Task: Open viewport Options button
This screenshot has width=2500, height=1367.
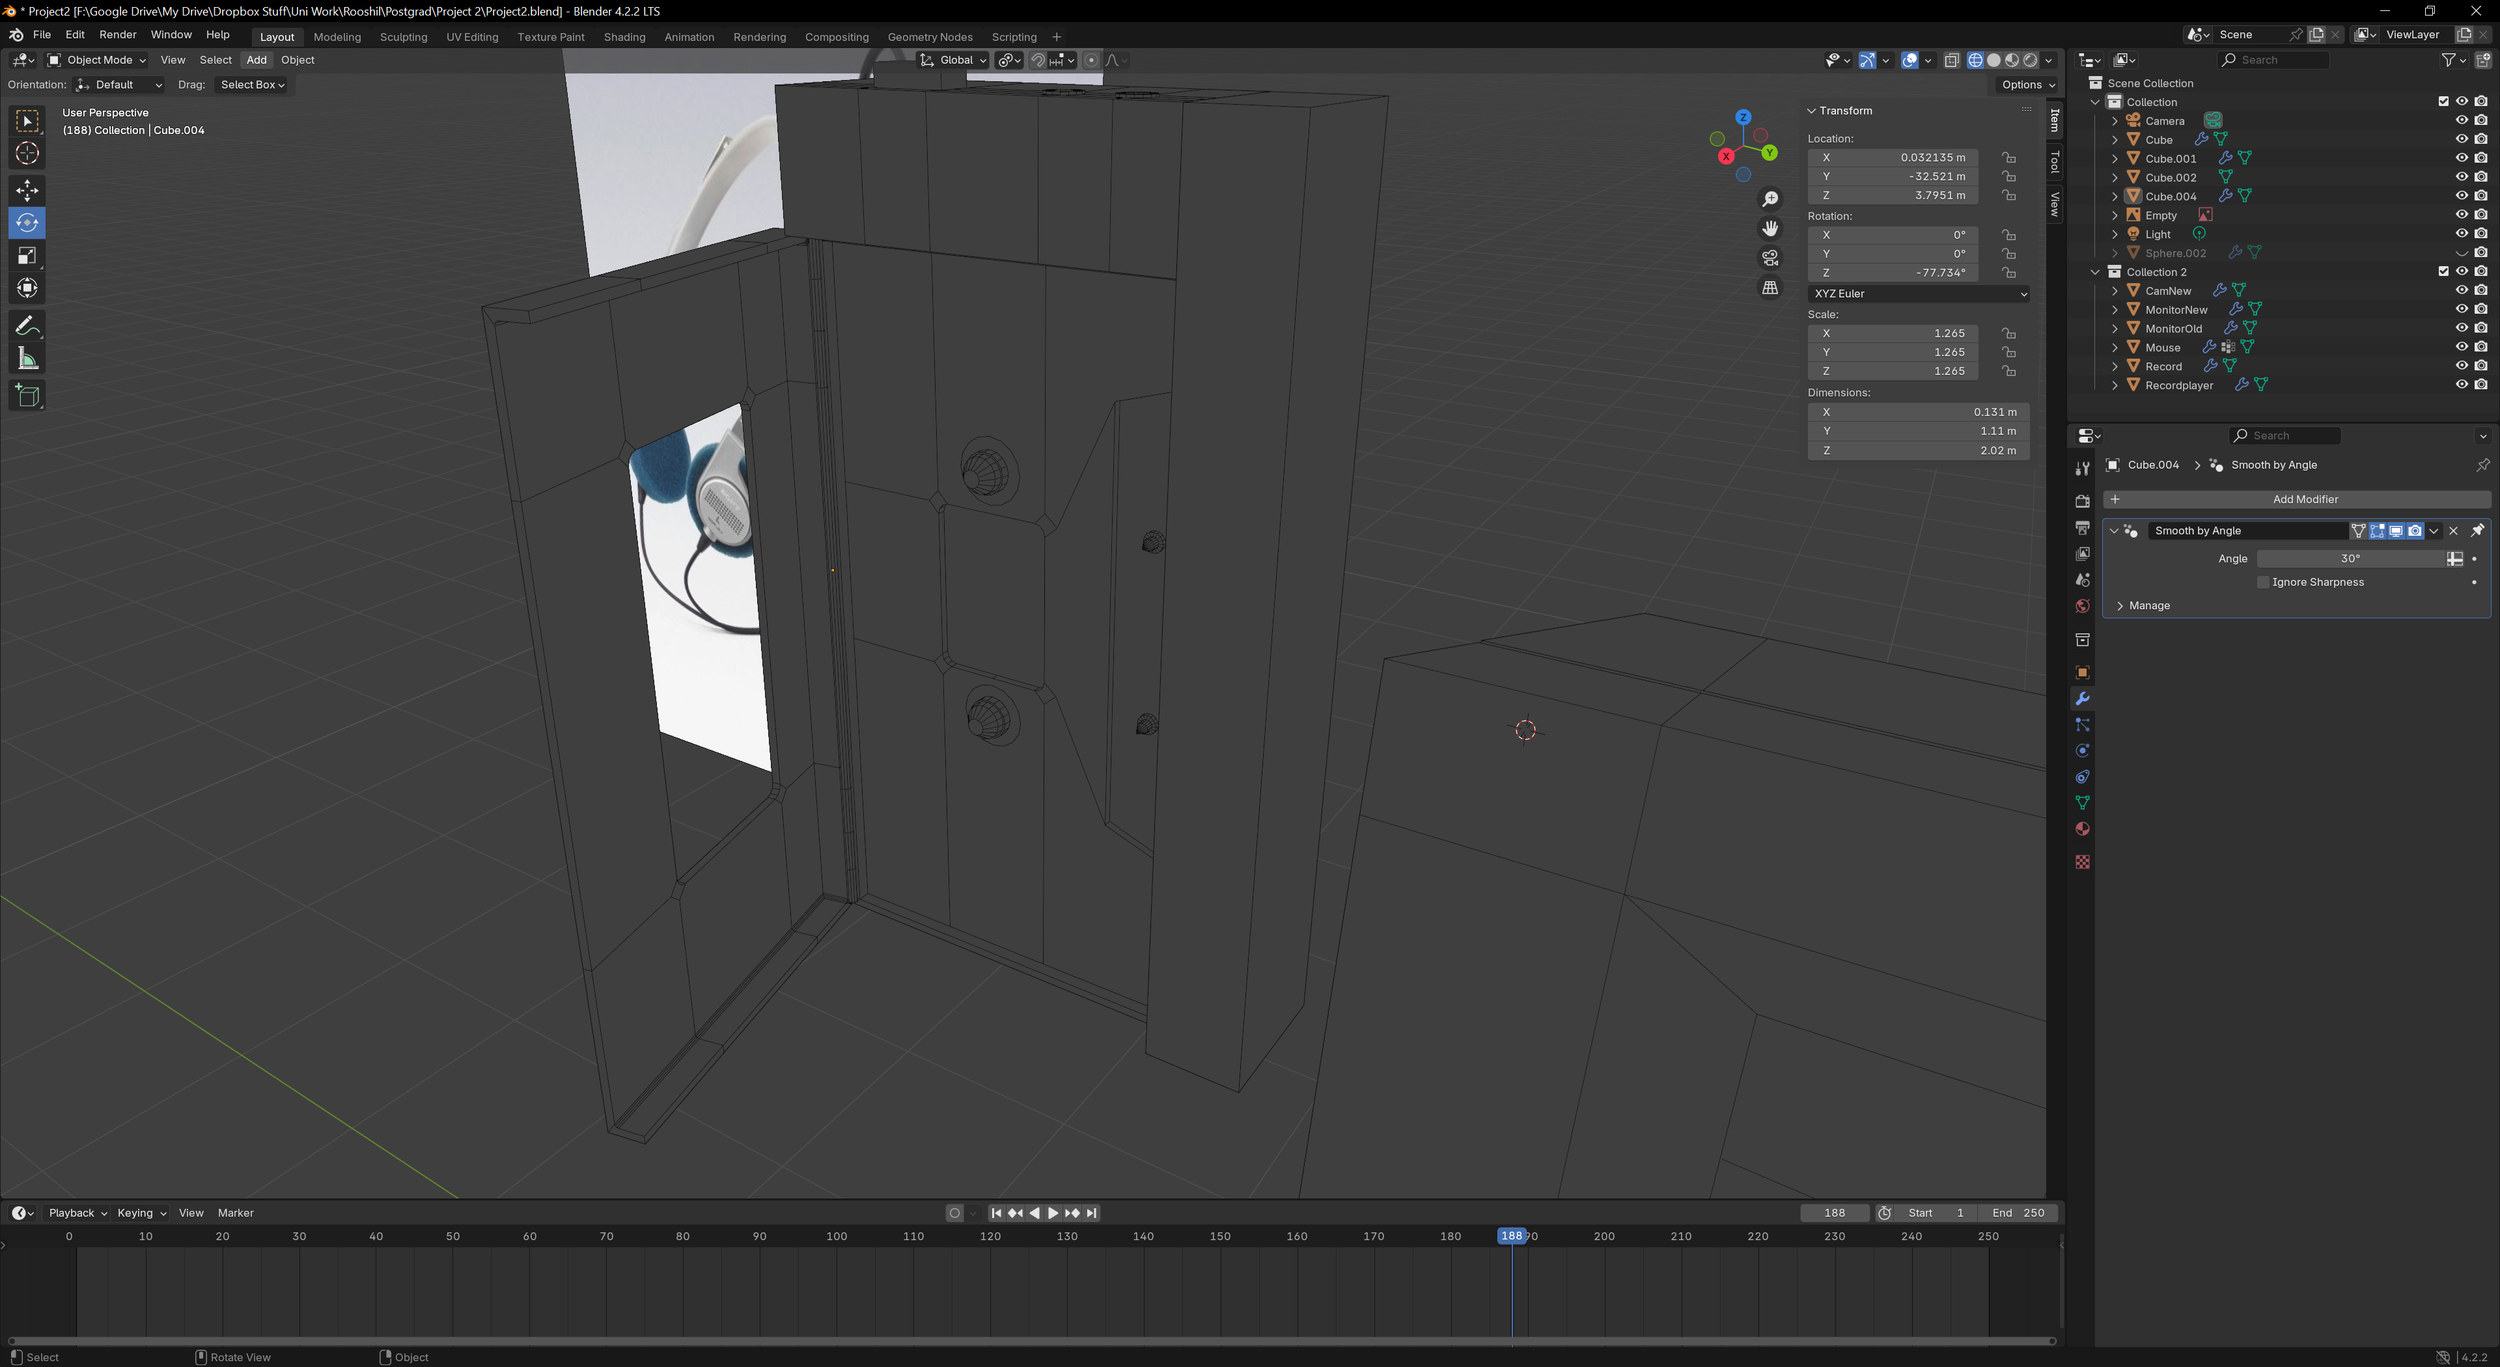Action: (x=2027, y=85)
